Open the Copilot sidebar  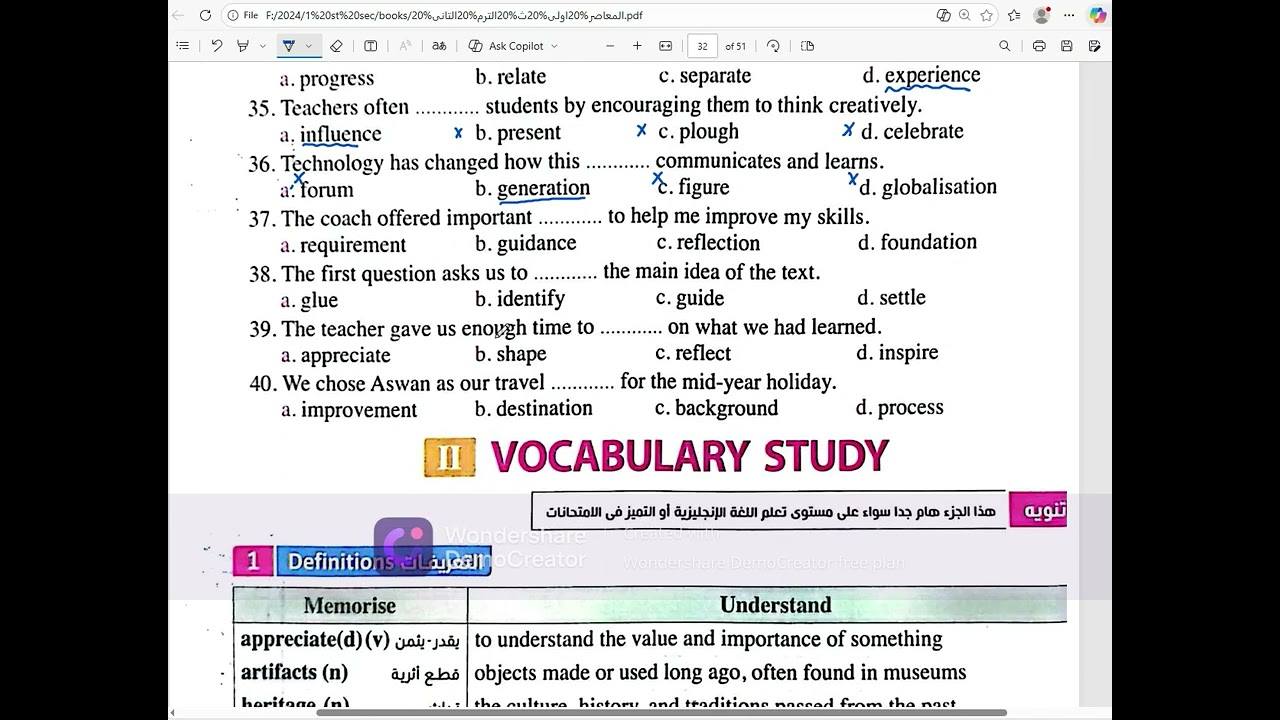[1098, 15]
